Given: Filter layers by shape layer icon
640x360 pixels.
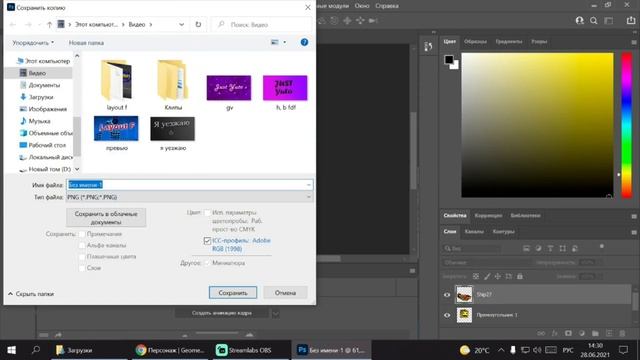Looking at the screenshot, I should tap(562, 248).
